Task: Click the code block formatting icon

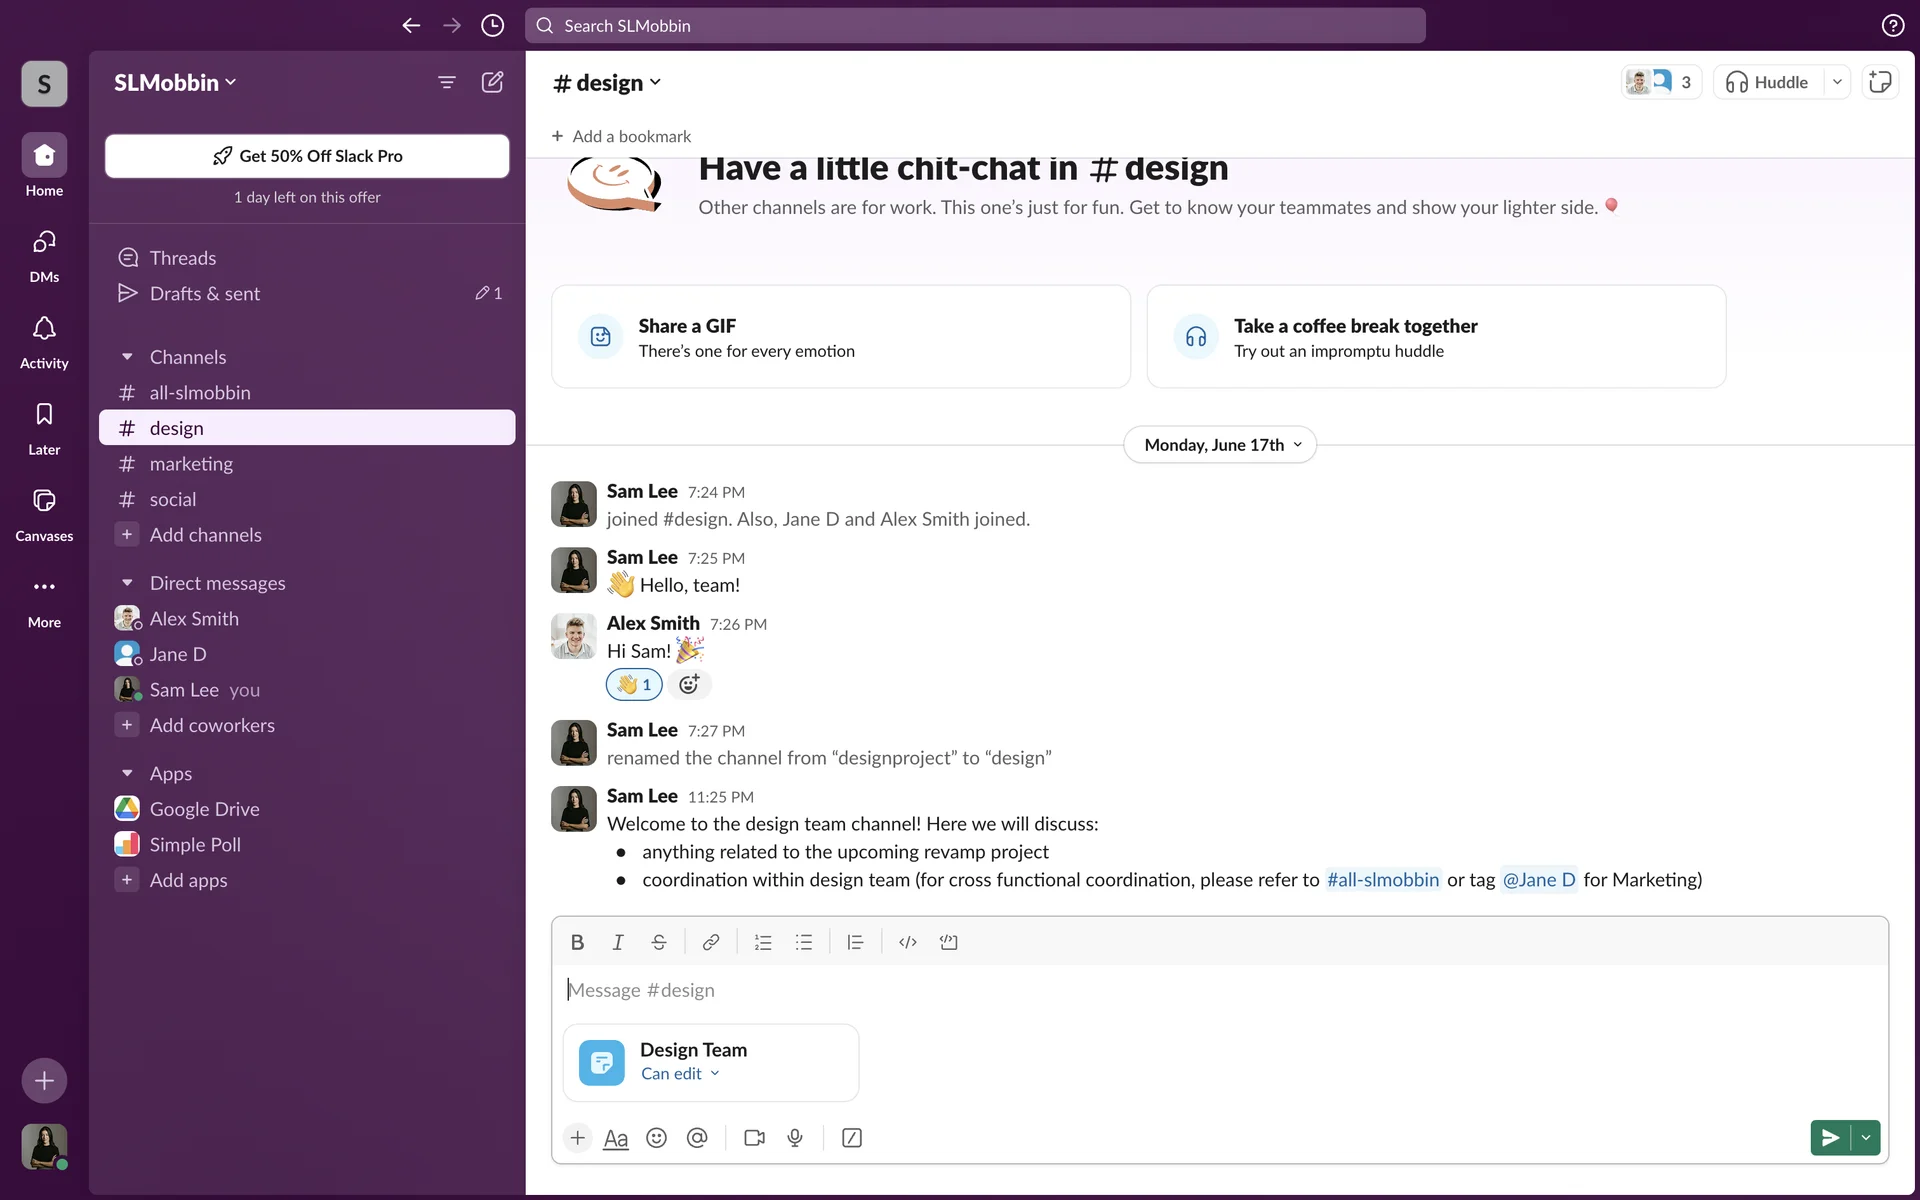Action: tap(948, 942)
